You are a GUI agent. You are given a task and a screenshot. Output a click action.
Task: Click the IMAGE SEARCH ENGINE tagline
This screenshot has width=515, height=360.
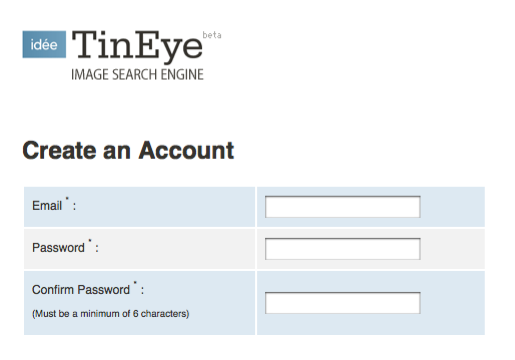pyautogui.click(x=137, y=74)
